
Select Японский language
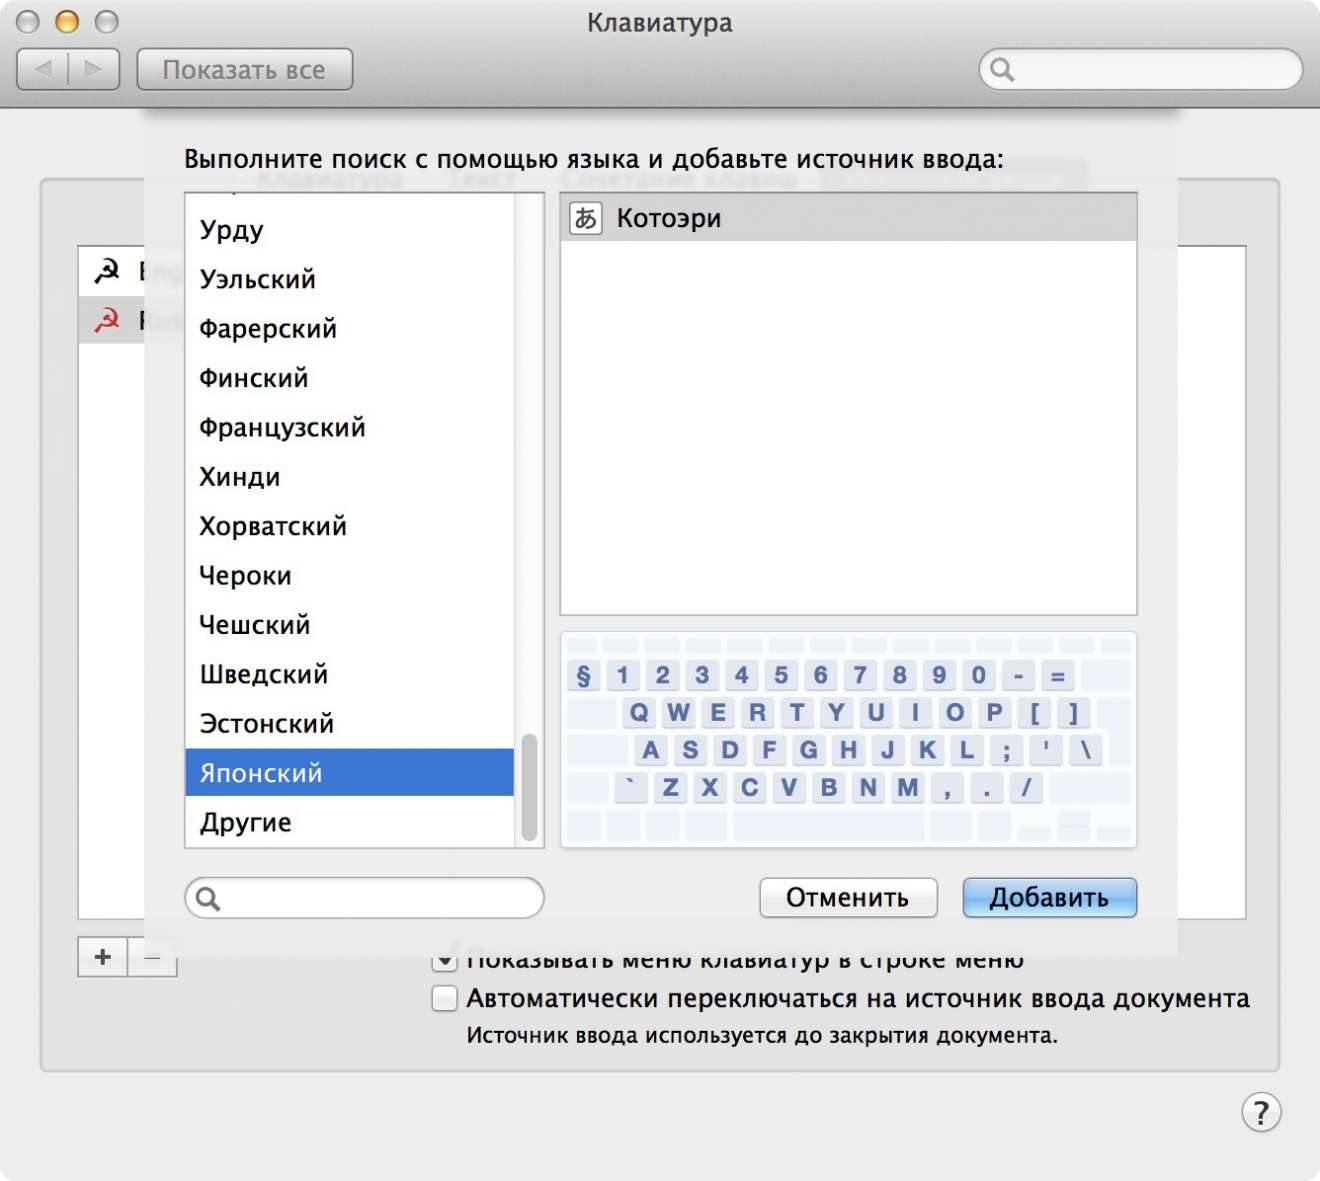(349, 772)
